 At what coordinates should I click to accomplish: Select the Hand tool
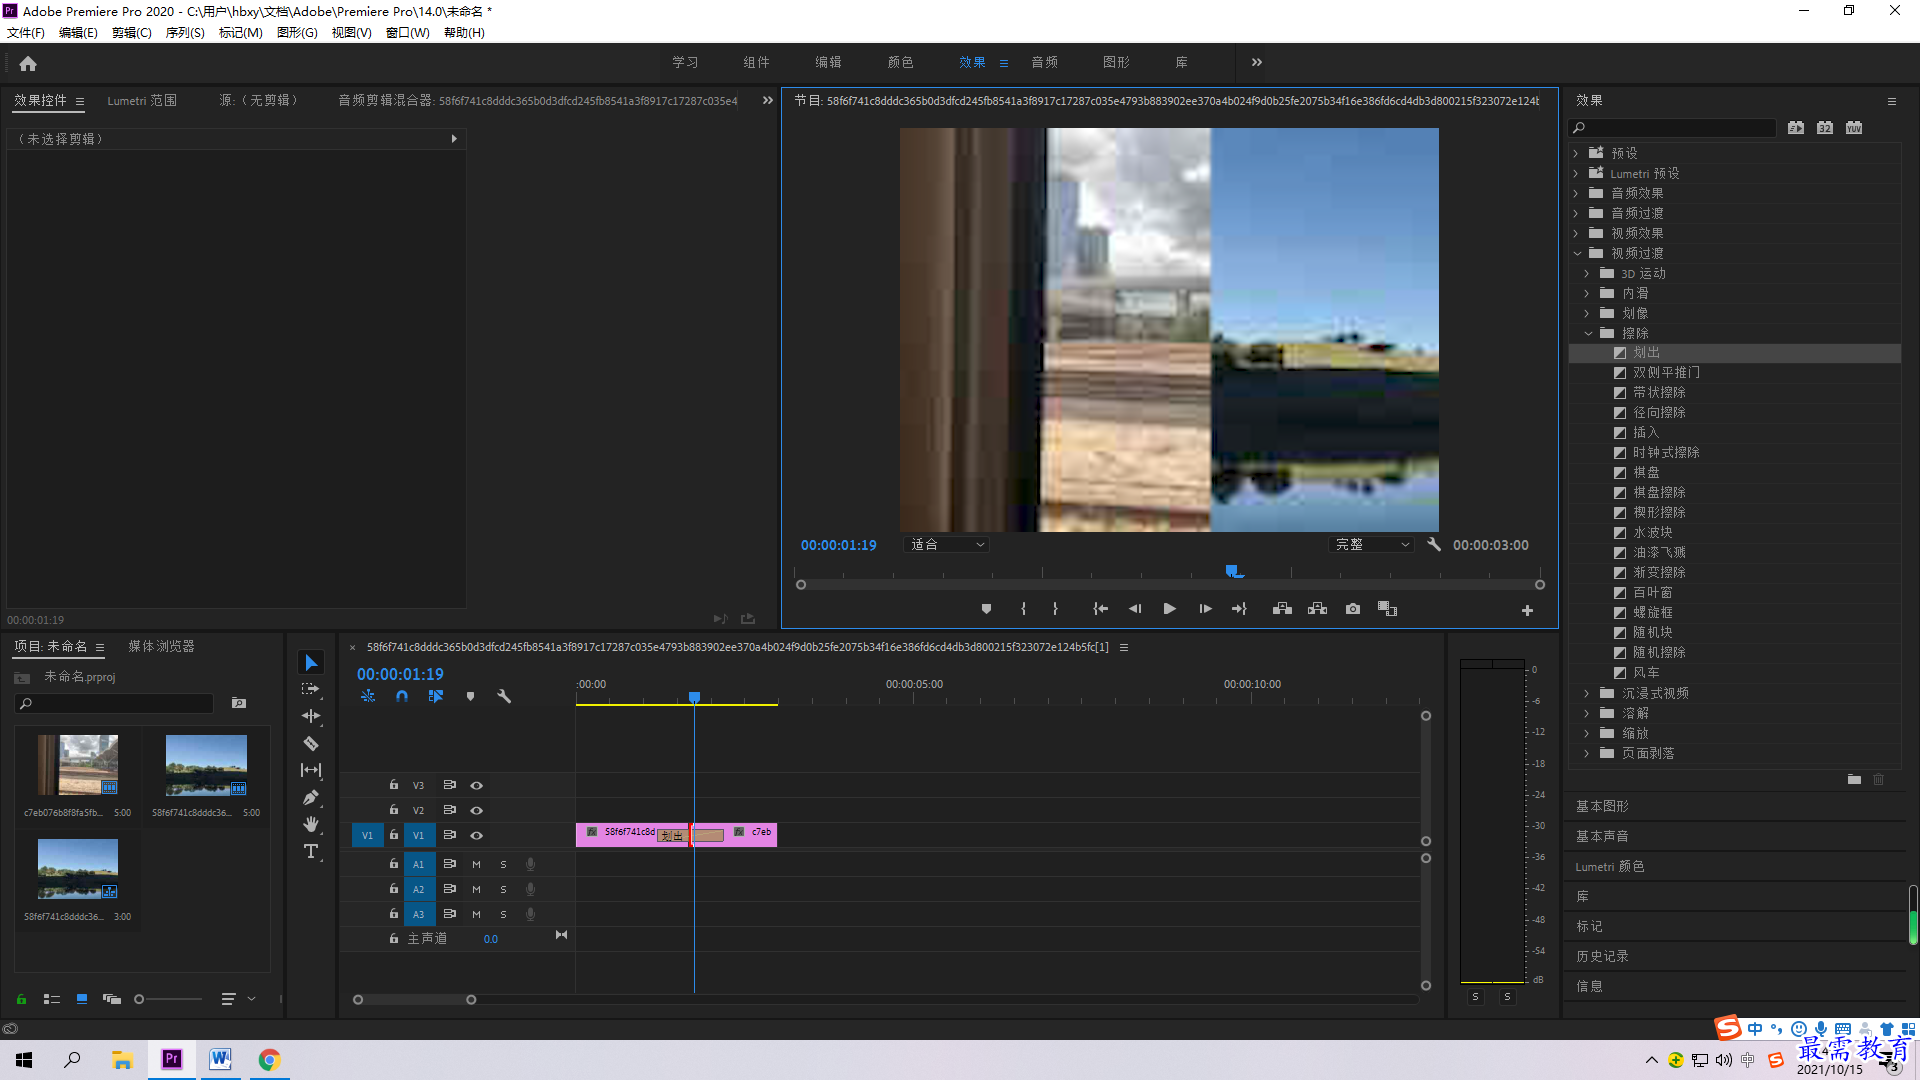(311, 824)
